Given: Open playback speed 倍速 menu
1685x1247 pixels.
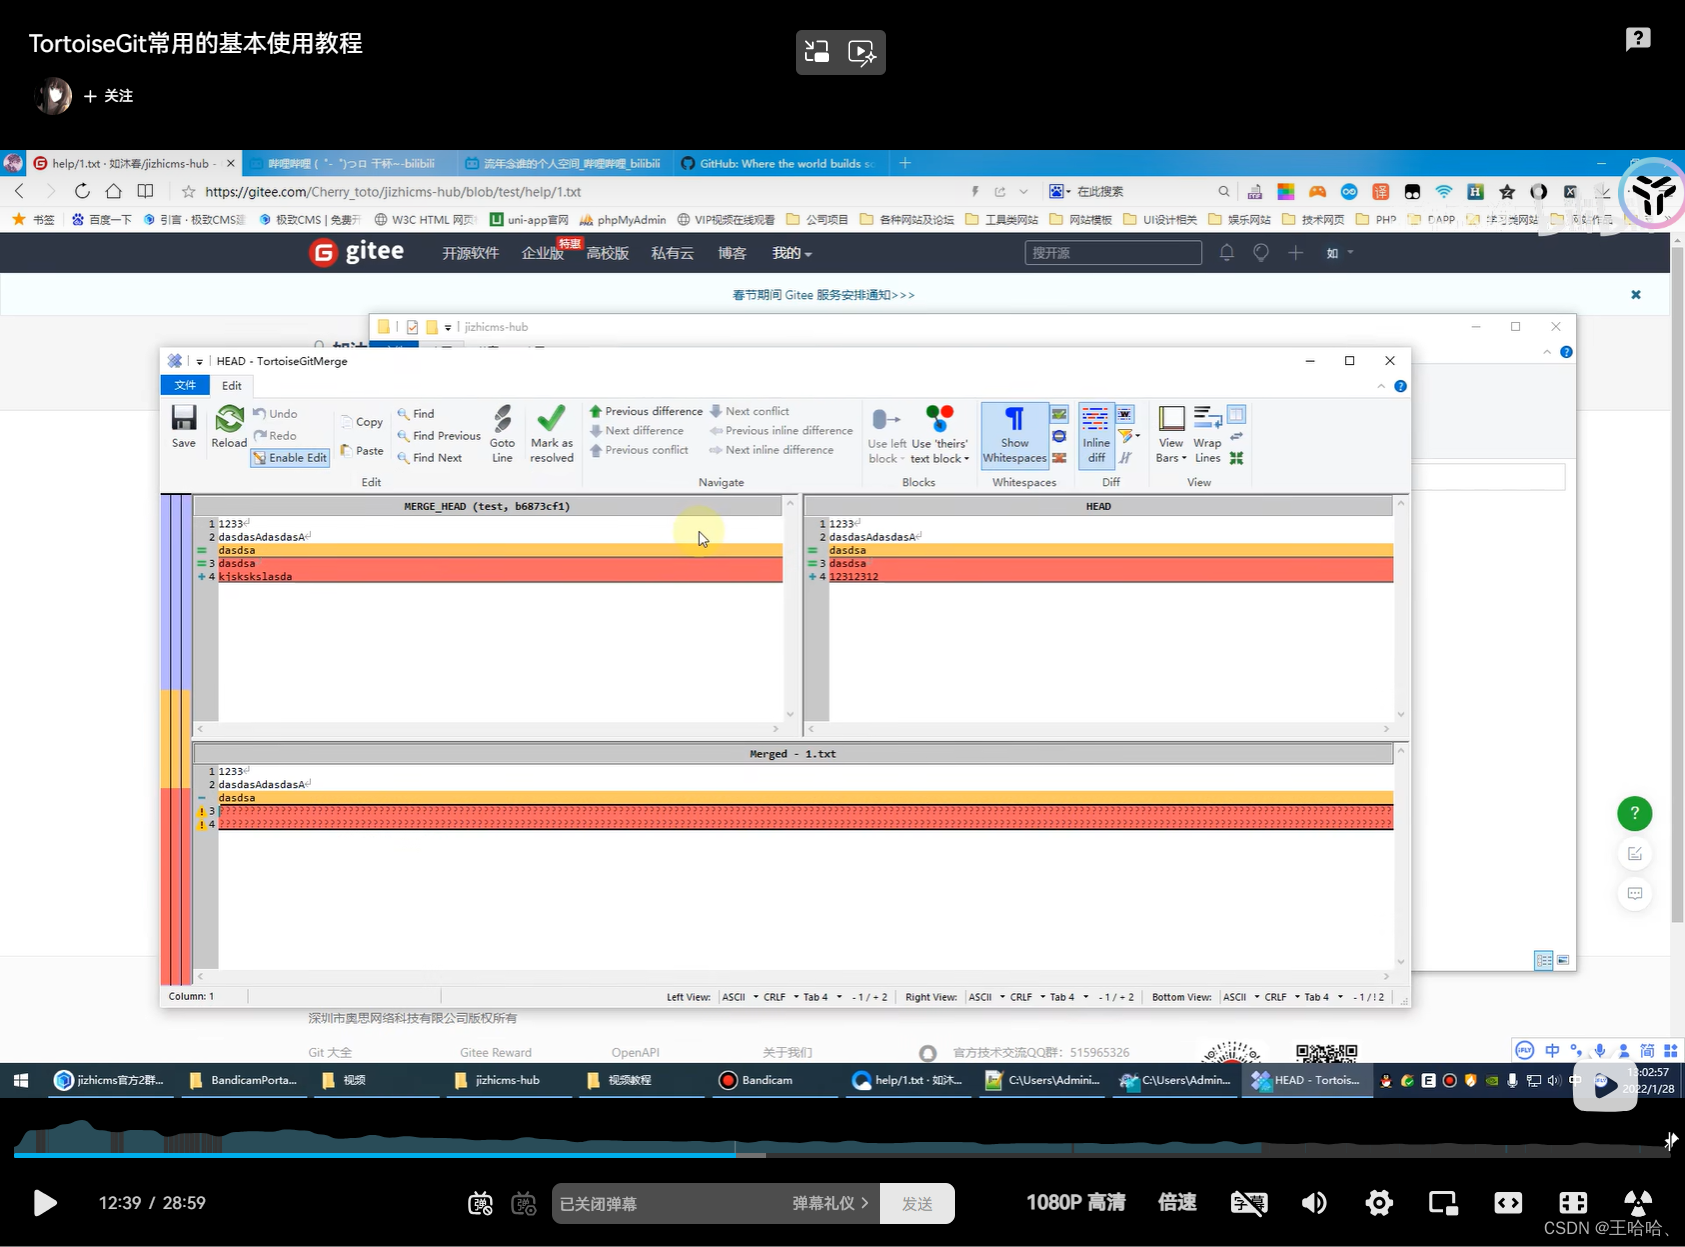Looking at the screenshot, I should click(1177, 1202).
